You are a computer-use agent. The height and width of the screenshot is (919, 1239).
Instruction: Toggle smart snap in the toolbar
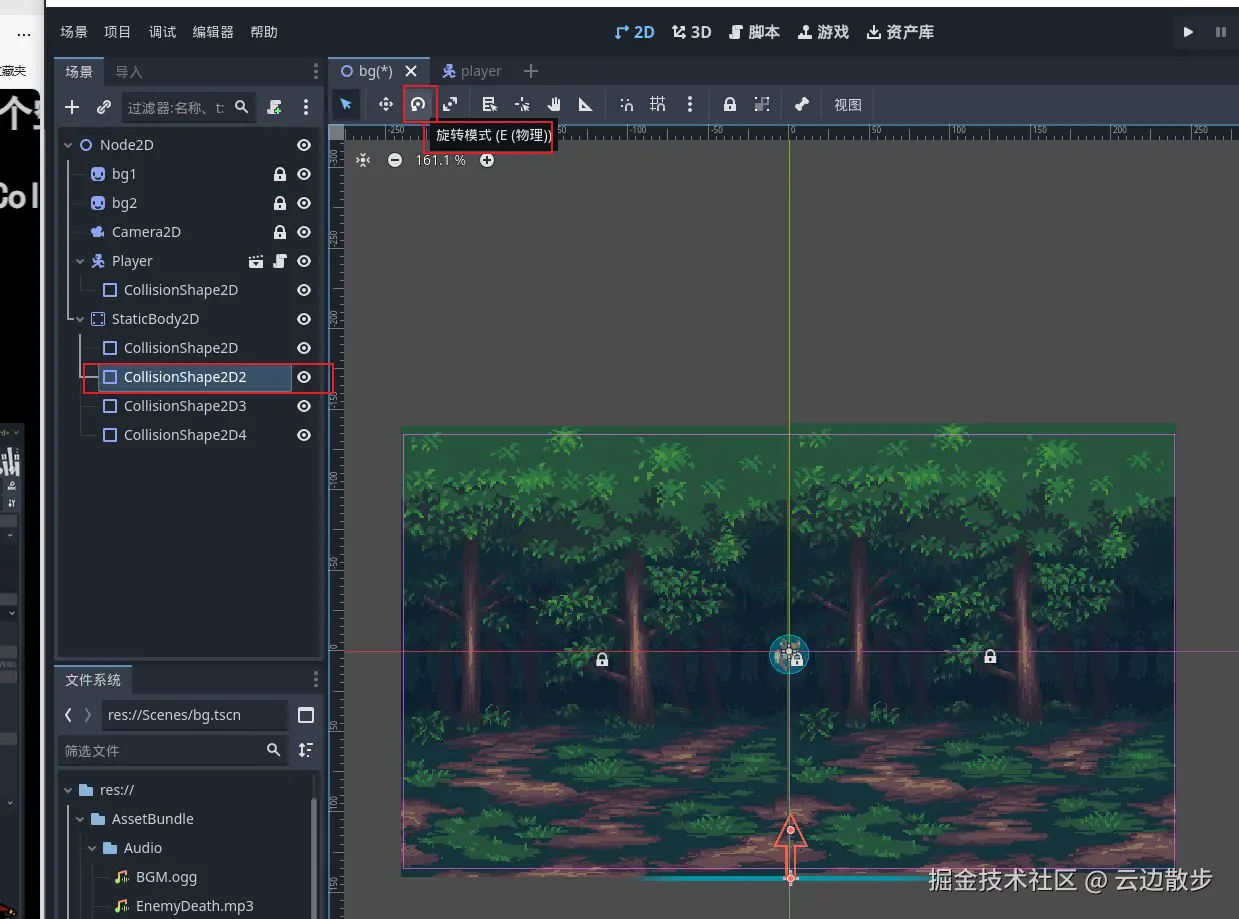[x=626, y=104]
